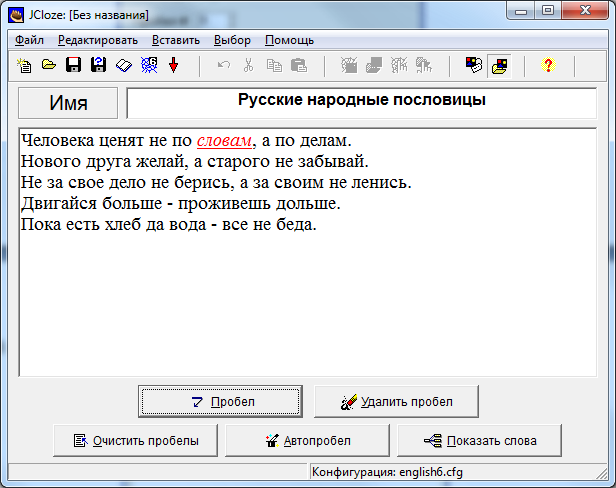This screenshot has height=488, width=616.
Task: Click status bar text Конфигурация: english6.cfg
Action: [387, 472]
